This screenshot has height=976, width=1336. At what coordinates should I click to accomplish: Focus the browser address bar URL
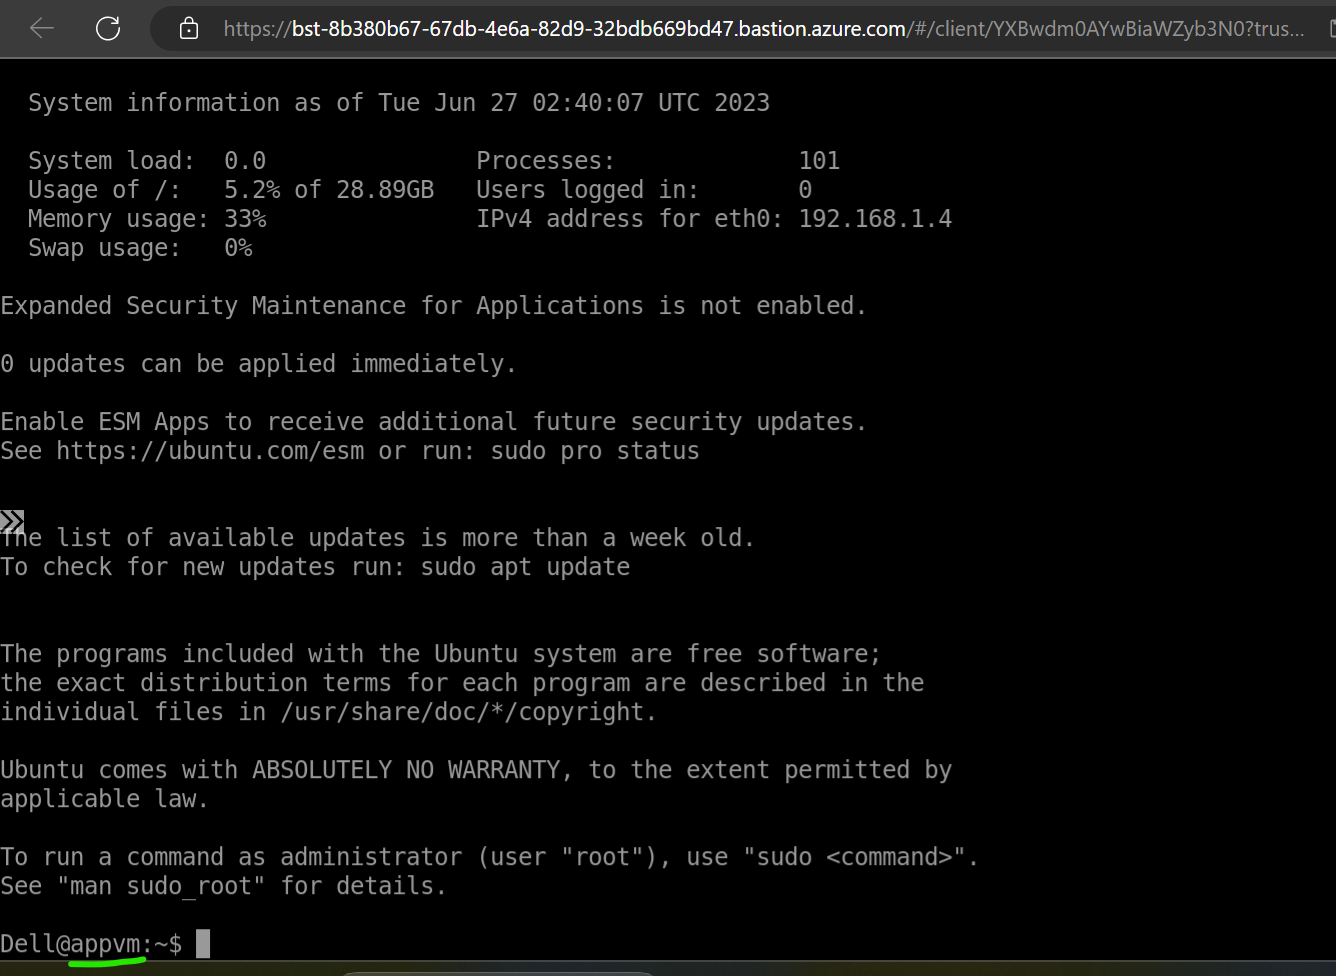click(760, 29)
